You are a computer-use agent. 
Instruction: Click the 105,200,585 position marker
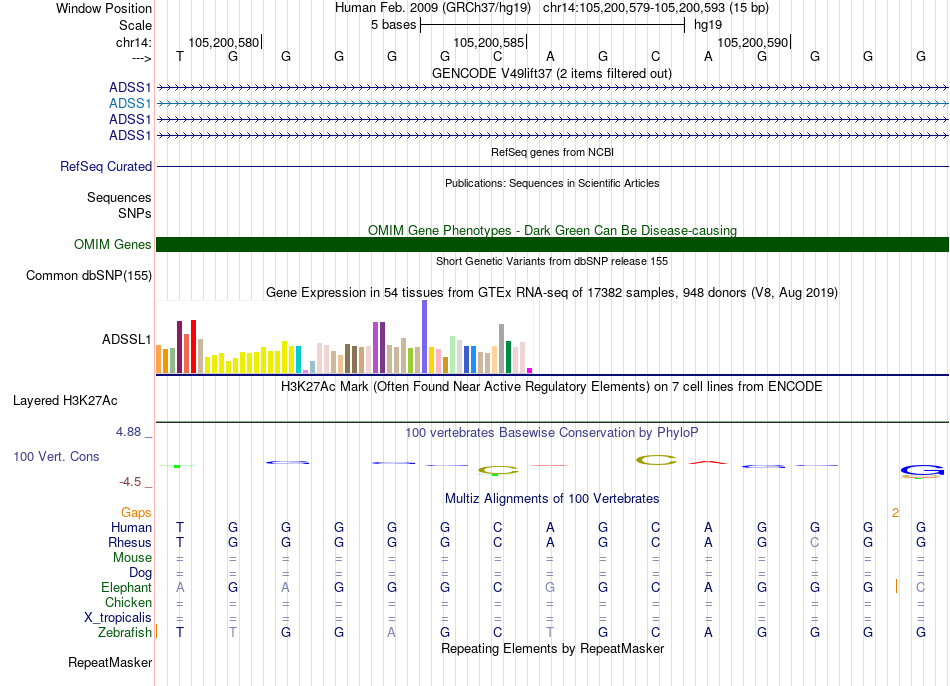[488, 43]
